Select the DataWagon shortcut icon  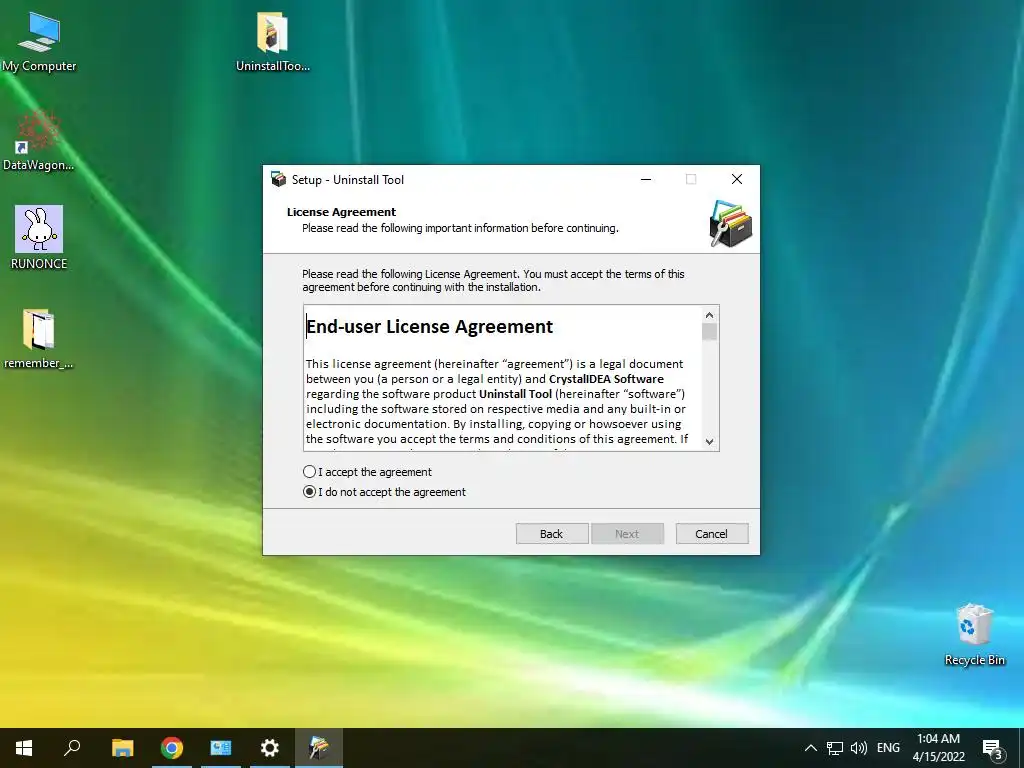39,140
